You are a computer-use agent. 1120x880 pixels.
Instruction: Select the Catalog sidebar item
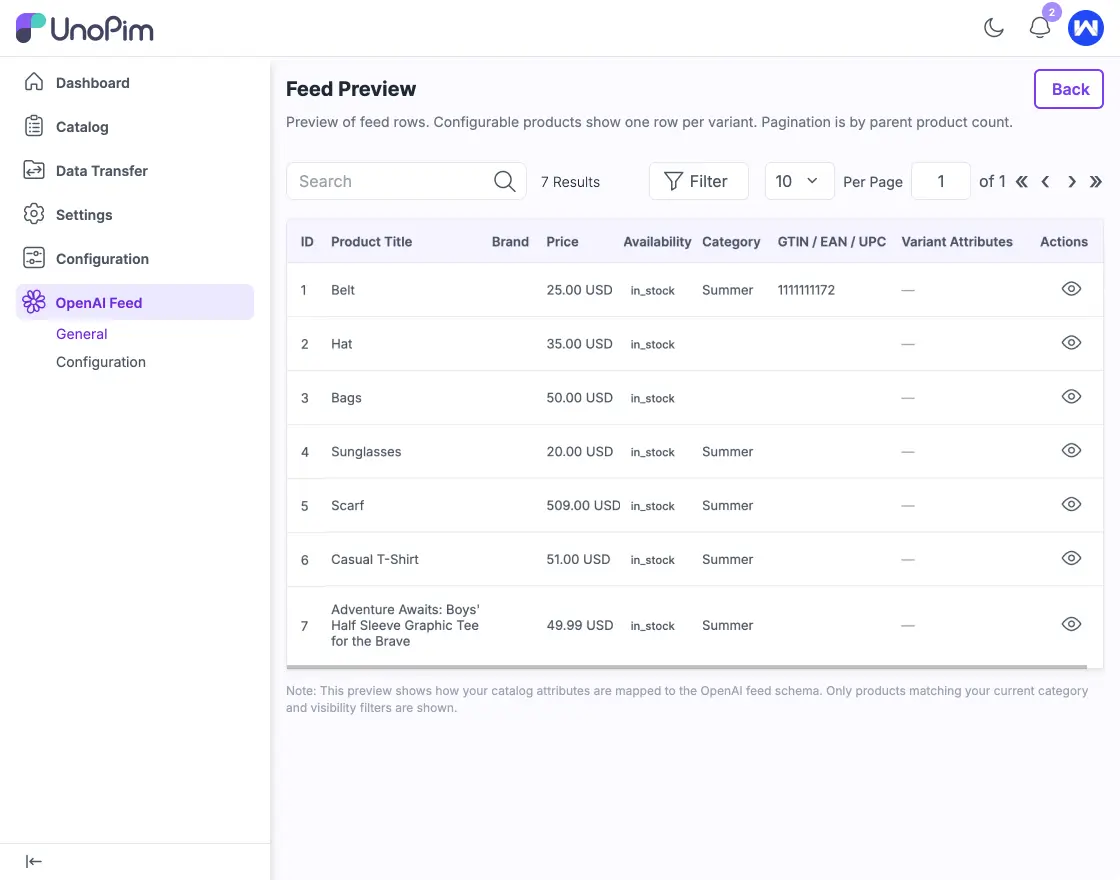click(x=81, y=126)
